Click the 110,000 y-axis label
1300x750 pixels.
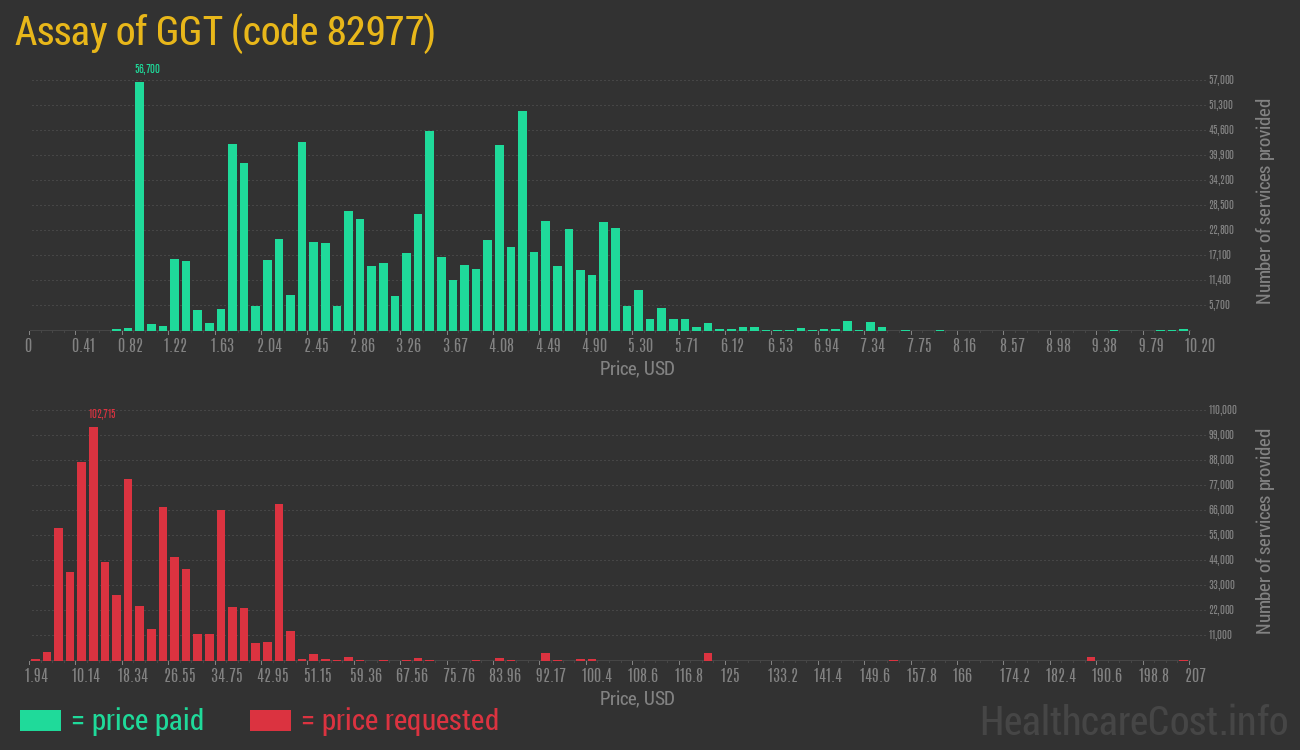pyautogui.click(x=1223, y=410)
